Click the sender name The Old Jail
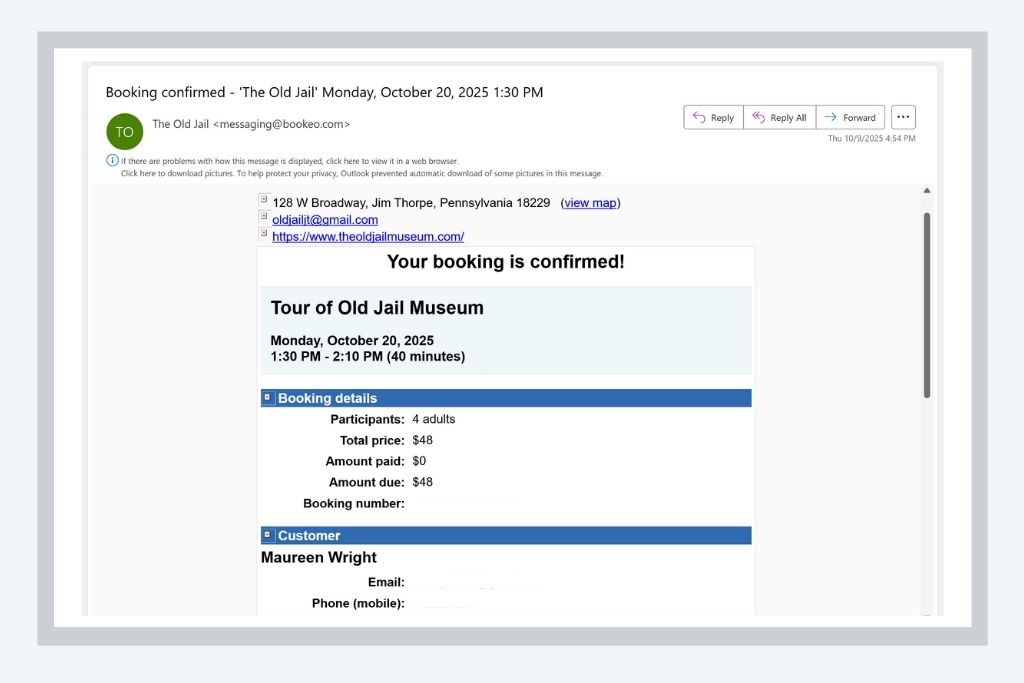Viewport: 1024px width, 683px height. [181, 124]
